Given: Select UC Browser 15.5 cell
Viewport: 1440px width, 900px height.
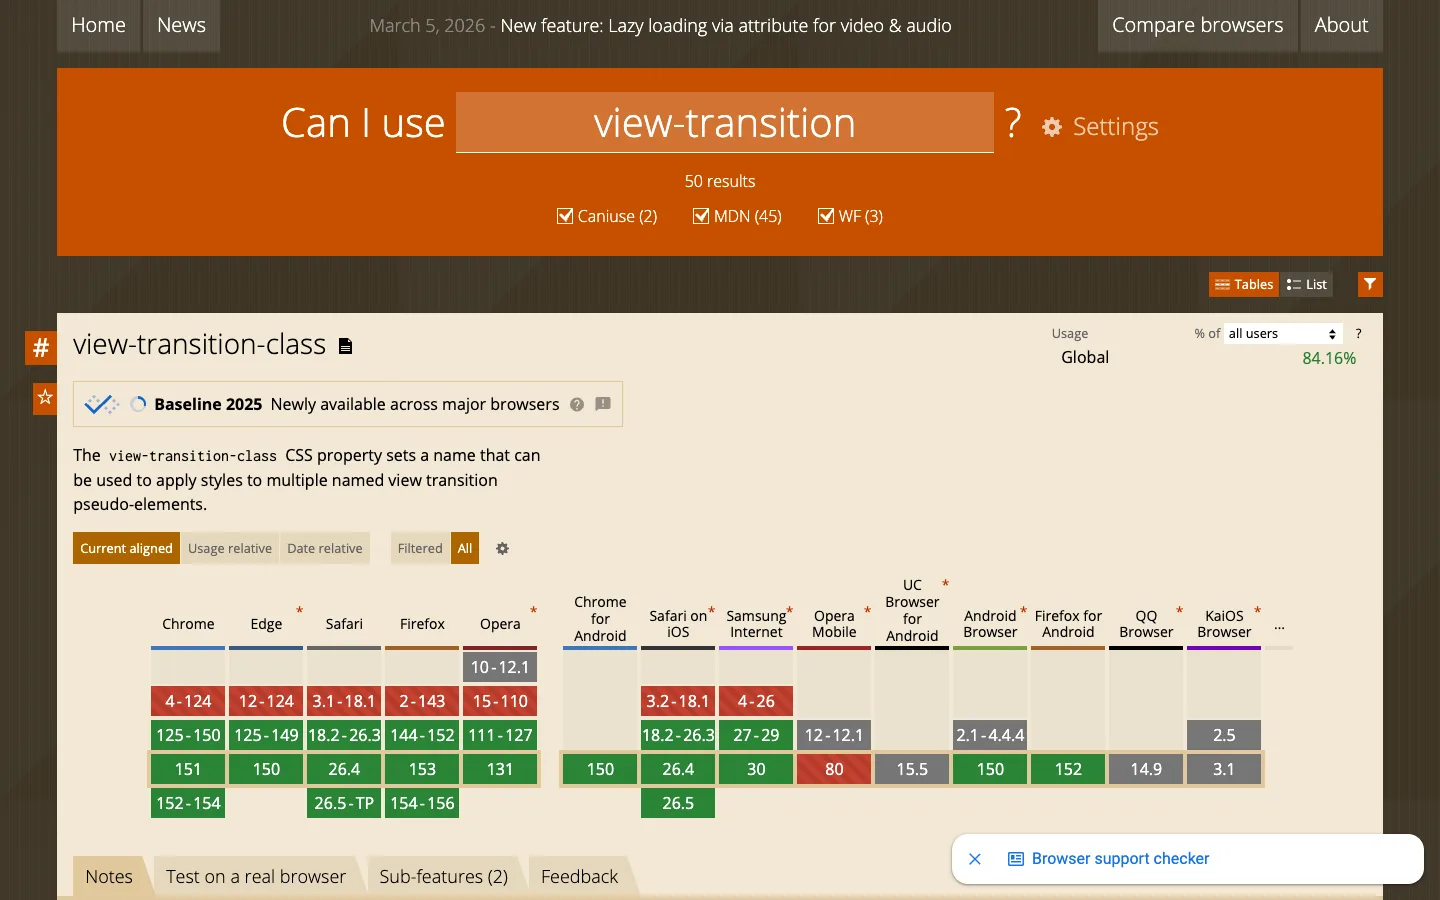Looking at the screenshot, I should 912,769.
